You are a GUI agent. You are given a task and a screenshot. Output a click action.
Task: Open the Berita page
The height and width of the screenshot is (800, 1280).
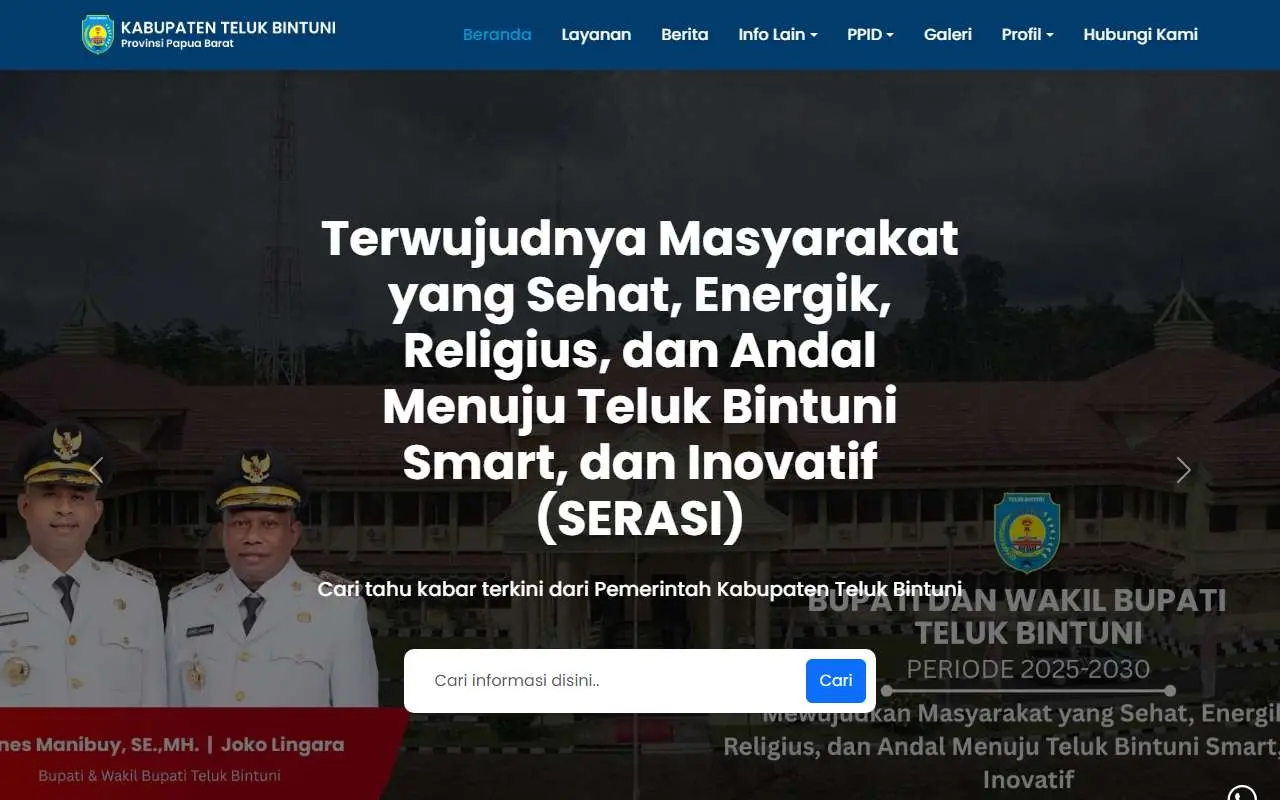pos(685,34)
